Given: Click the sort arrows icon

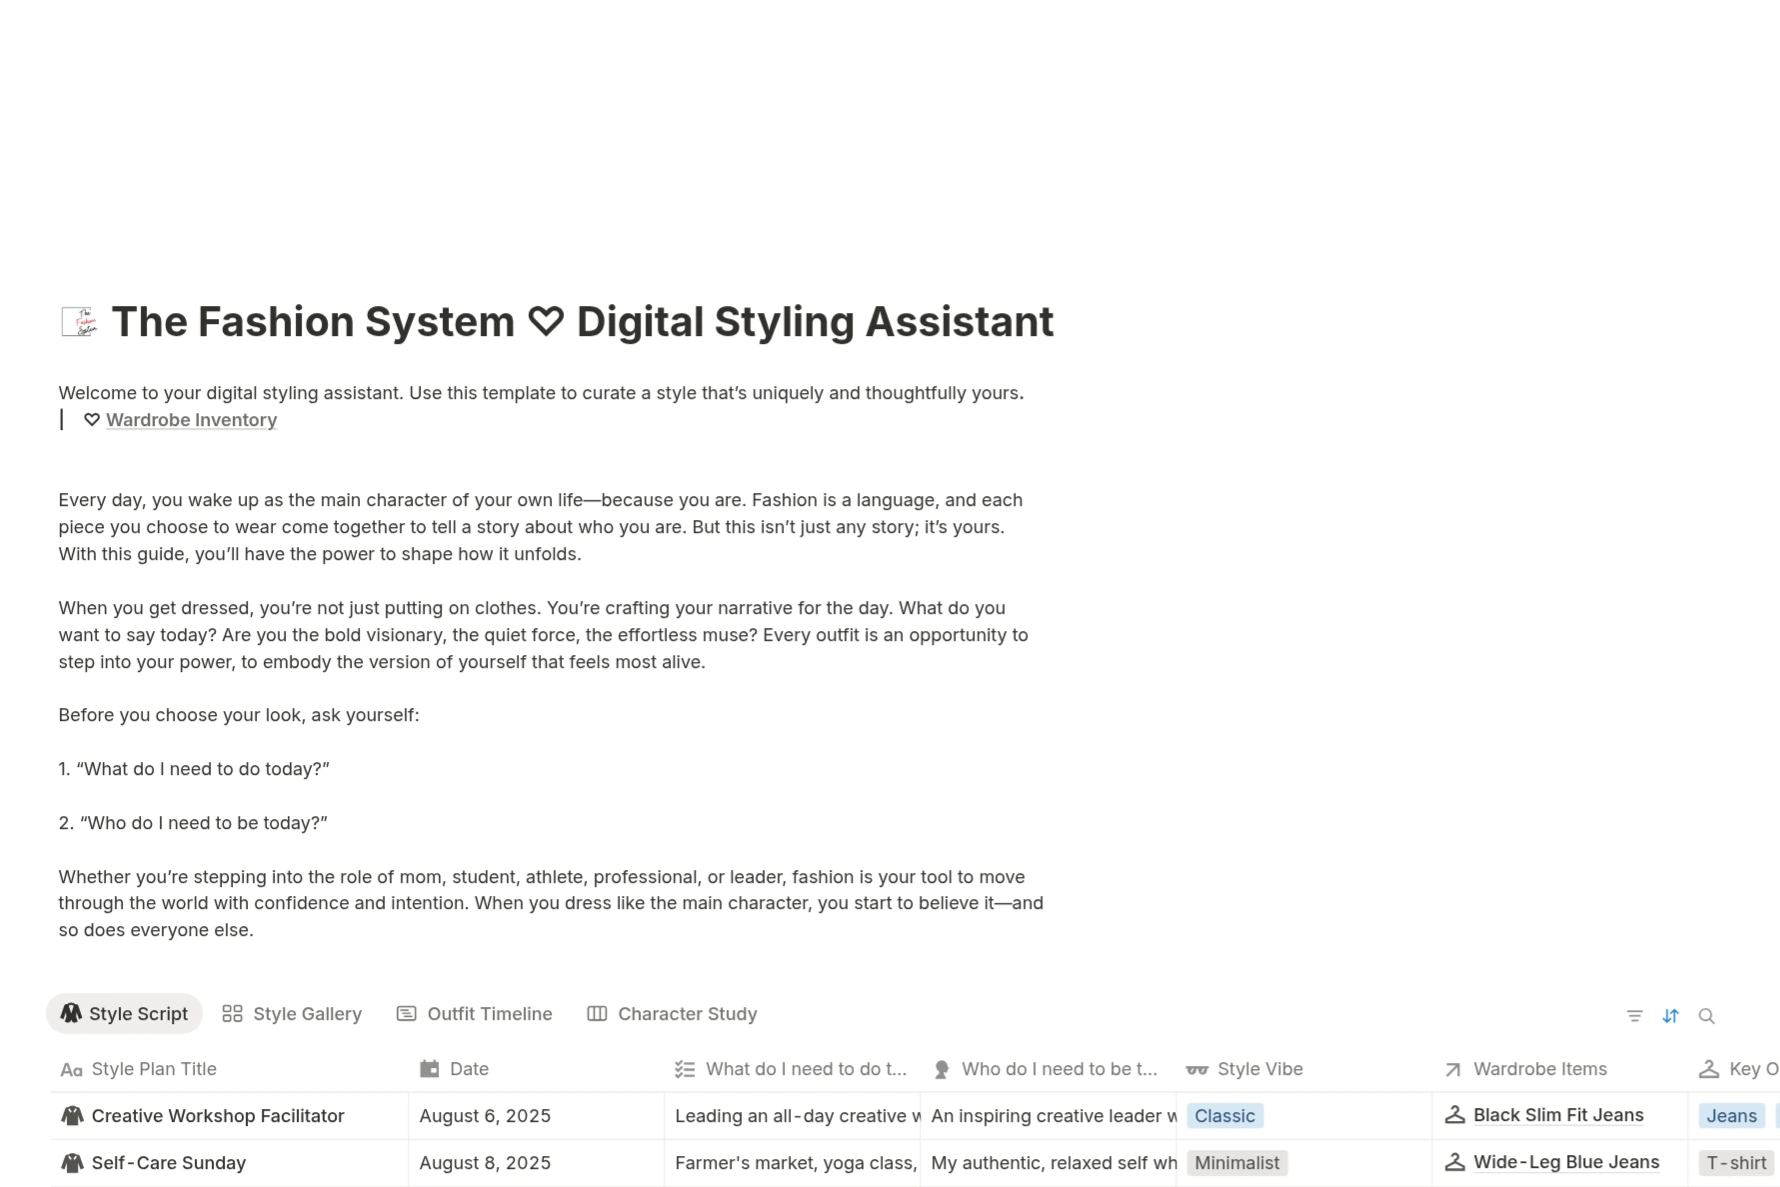Looking at the screenshot, I should coord(1670,1015).
